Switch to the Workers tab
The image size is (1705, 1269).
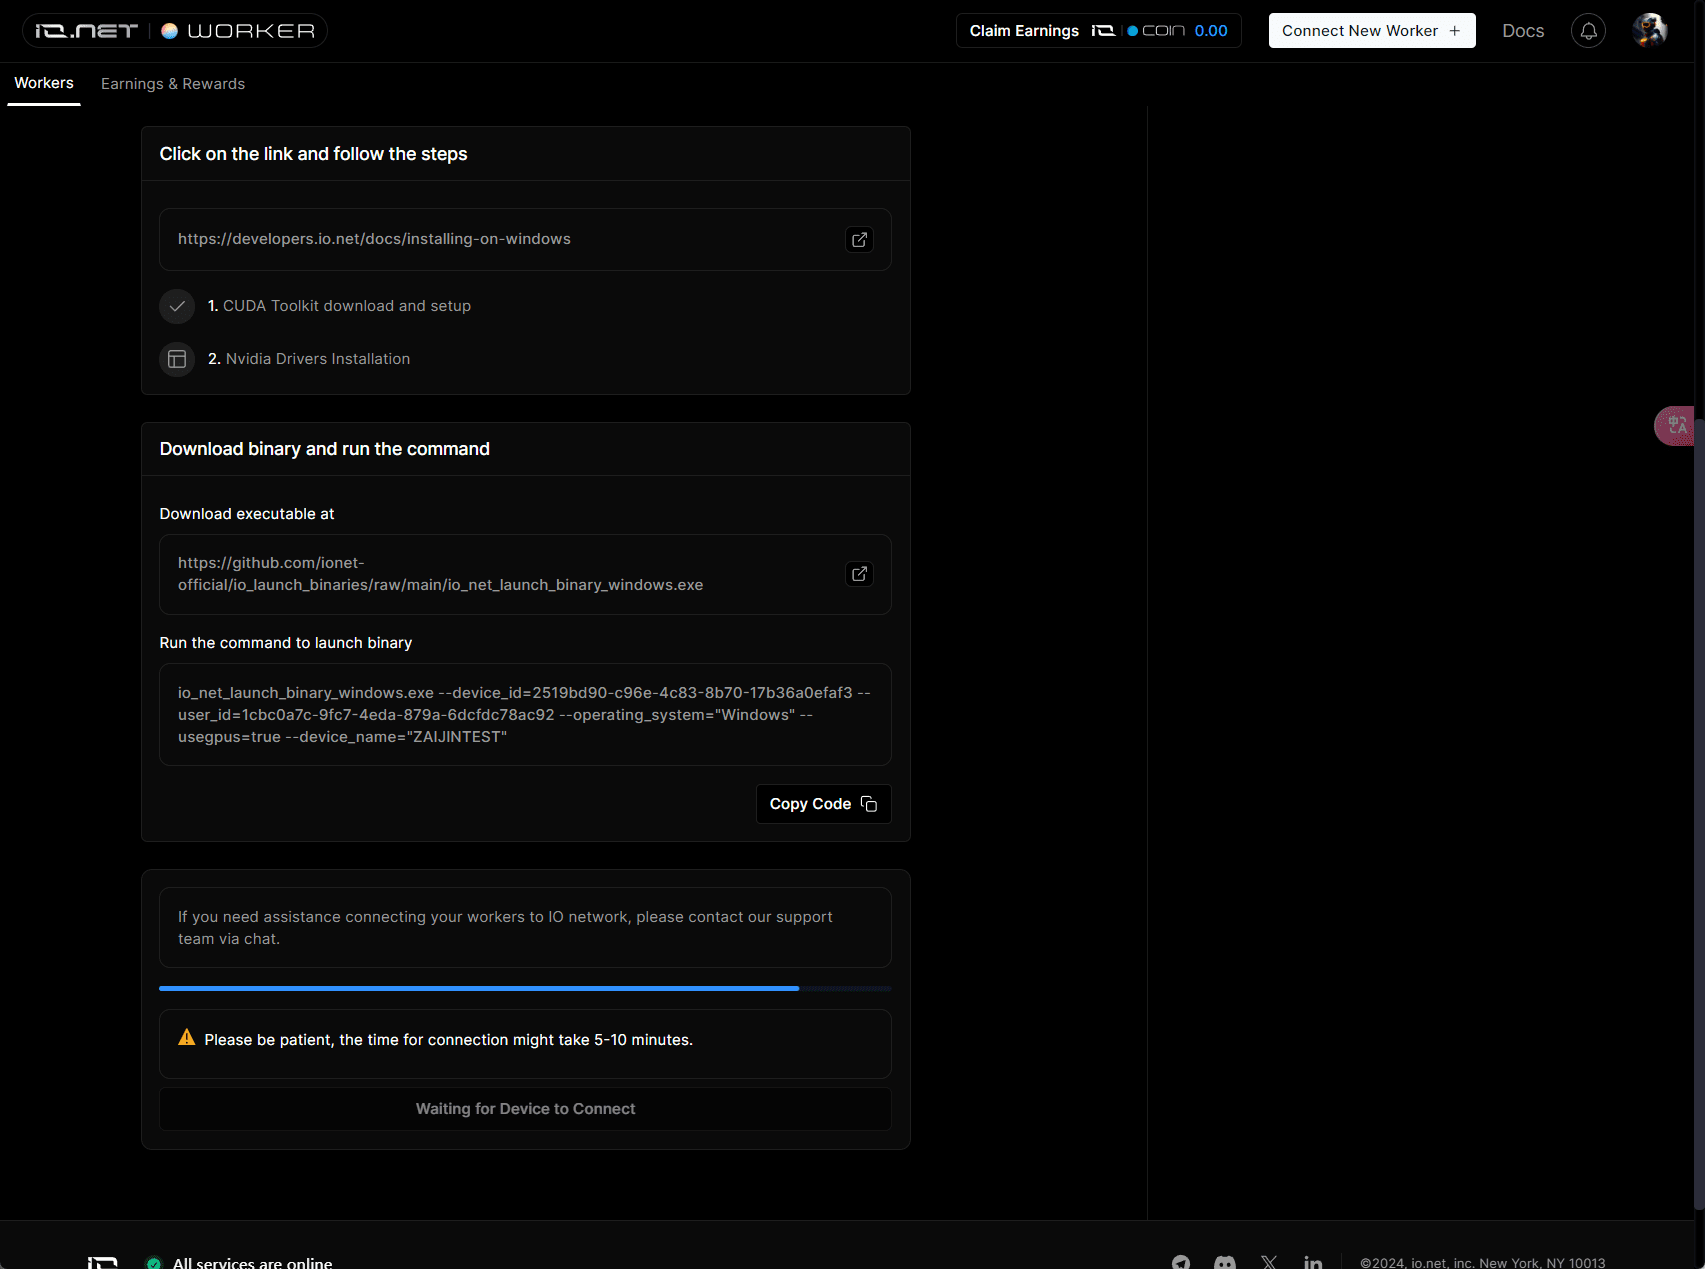[44, 83]
